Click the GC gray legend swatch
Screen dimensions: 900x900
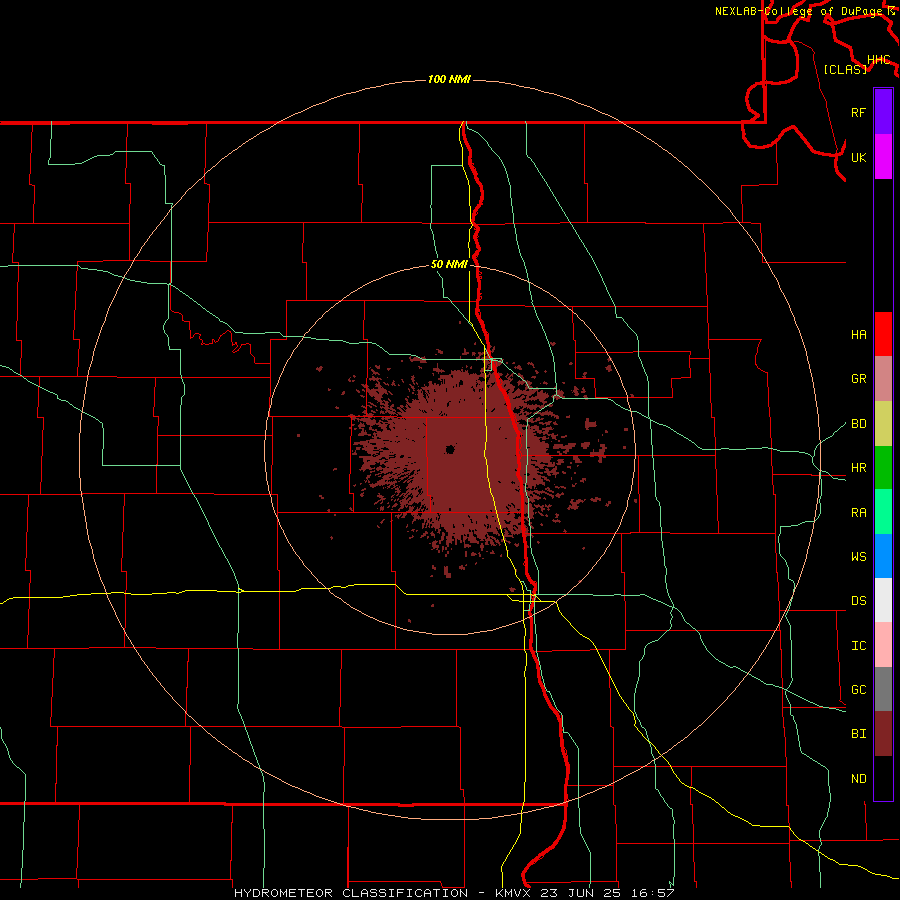pyautogui.click(x=883, y=689)
